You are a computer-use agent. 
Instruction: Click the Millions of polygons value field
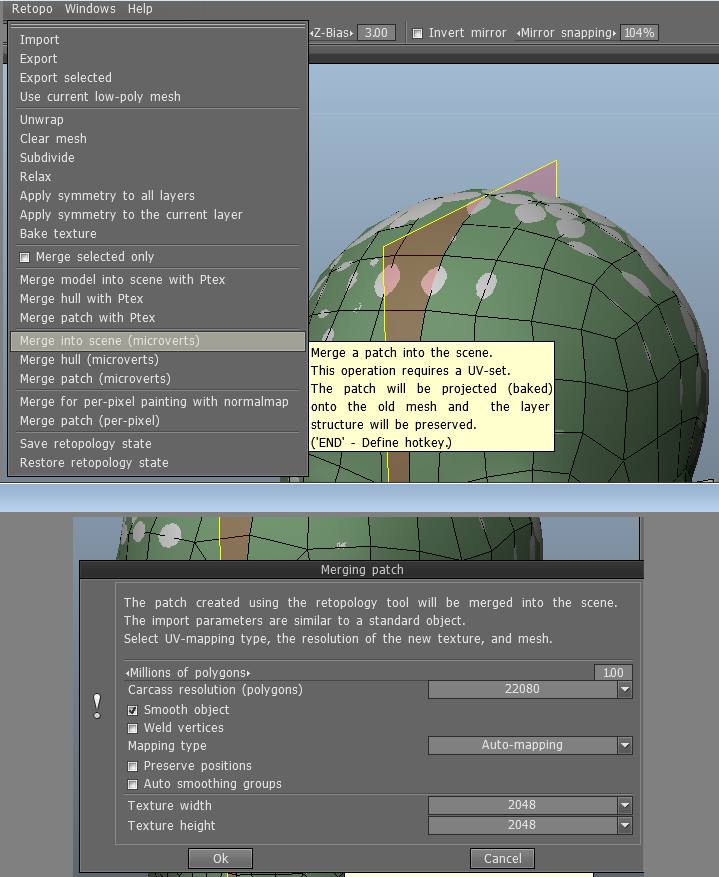(613, 673)
